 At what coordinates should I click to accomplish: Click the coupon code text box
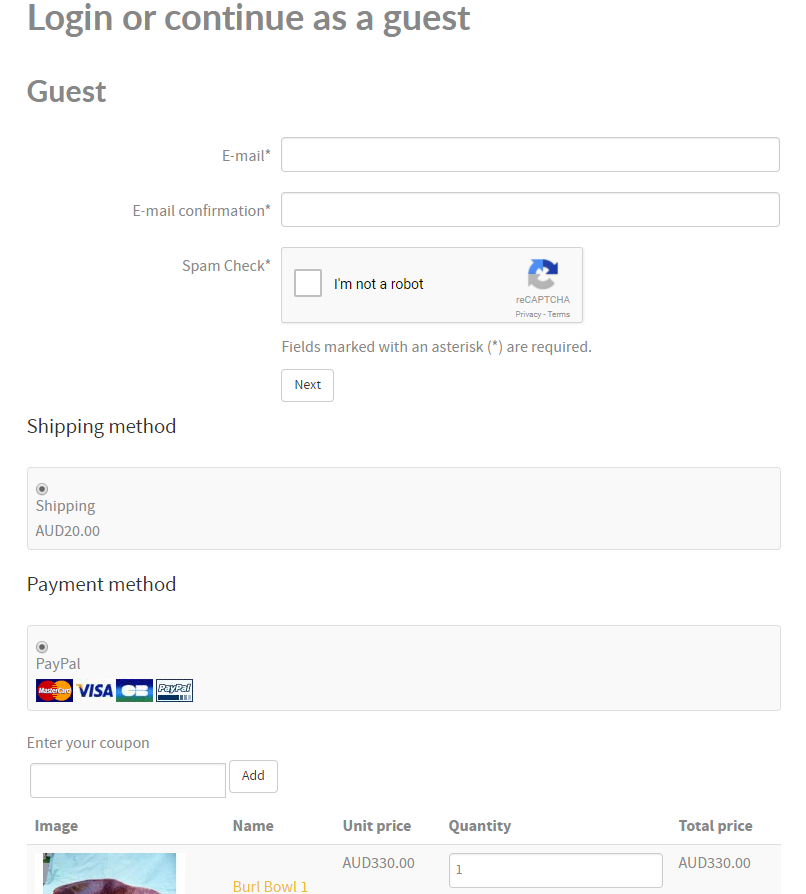(128, 780)
